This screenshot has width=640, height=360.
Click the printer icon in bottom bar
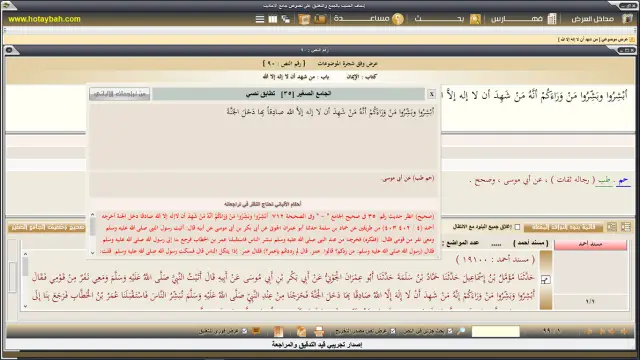coord(319,331)
